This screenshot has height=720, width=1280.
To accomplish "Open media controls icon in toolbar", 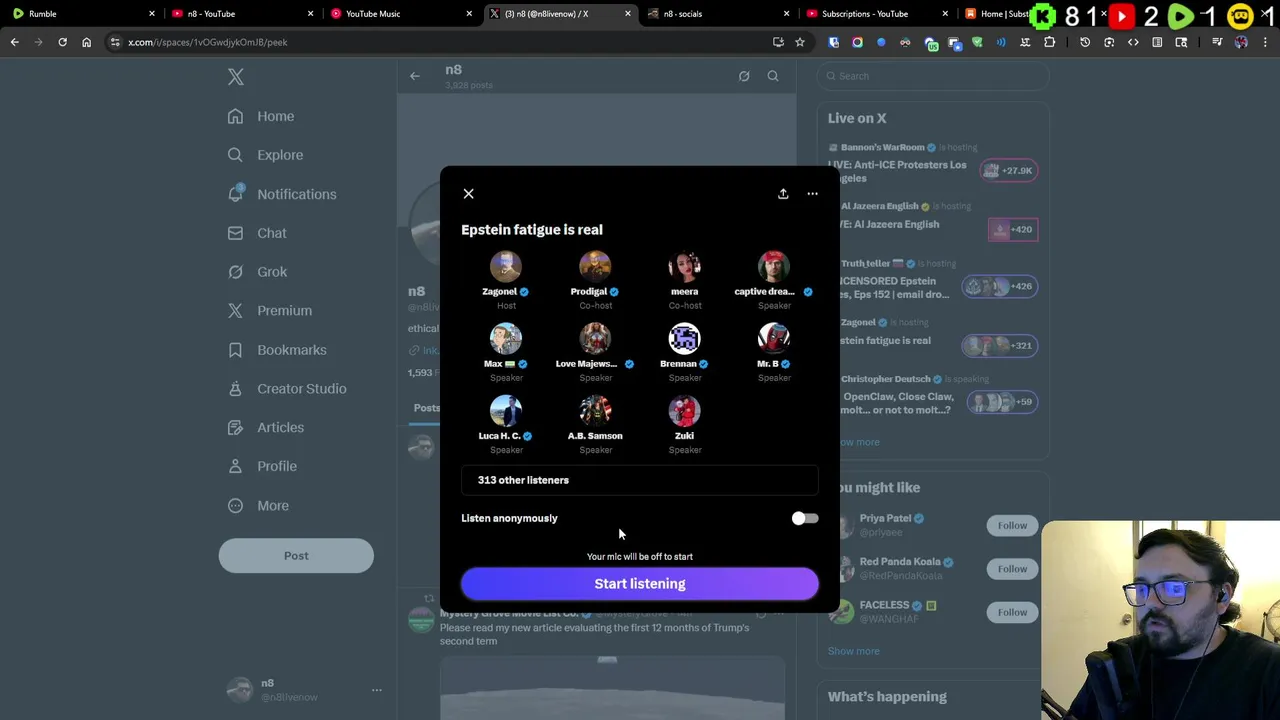I will [x=1217, y=42].
